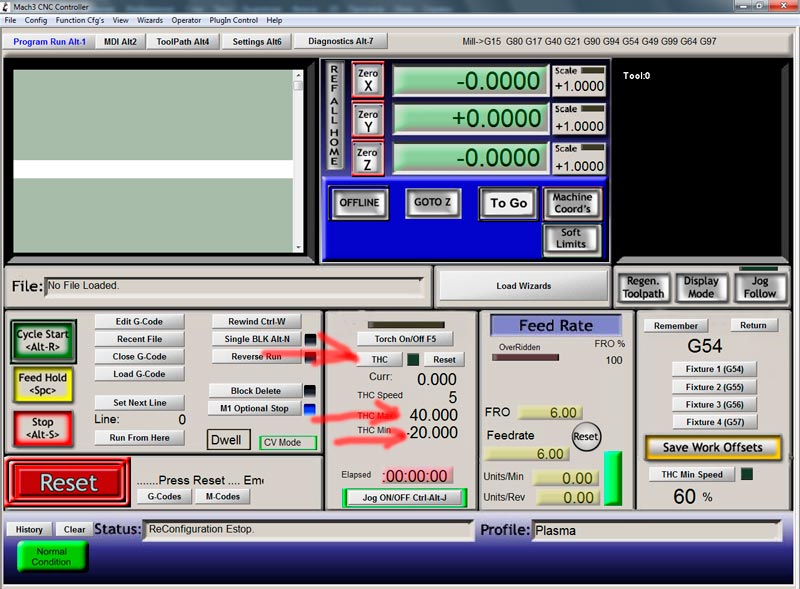Click the Load G-Code button

139,374
